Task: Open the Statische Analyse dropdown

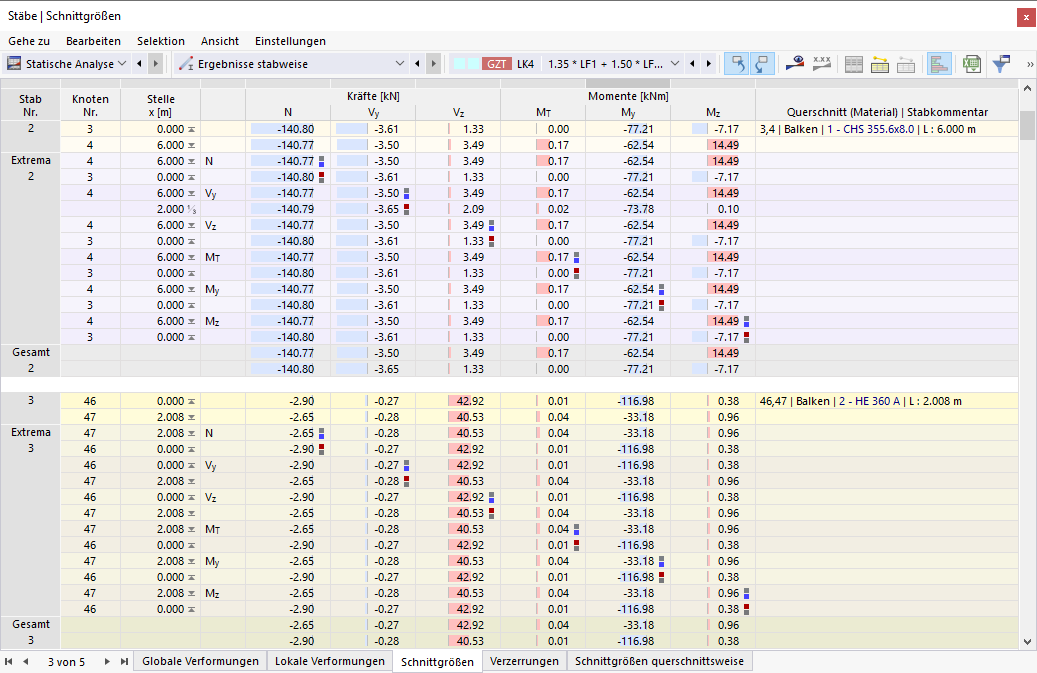Action: 66,64
